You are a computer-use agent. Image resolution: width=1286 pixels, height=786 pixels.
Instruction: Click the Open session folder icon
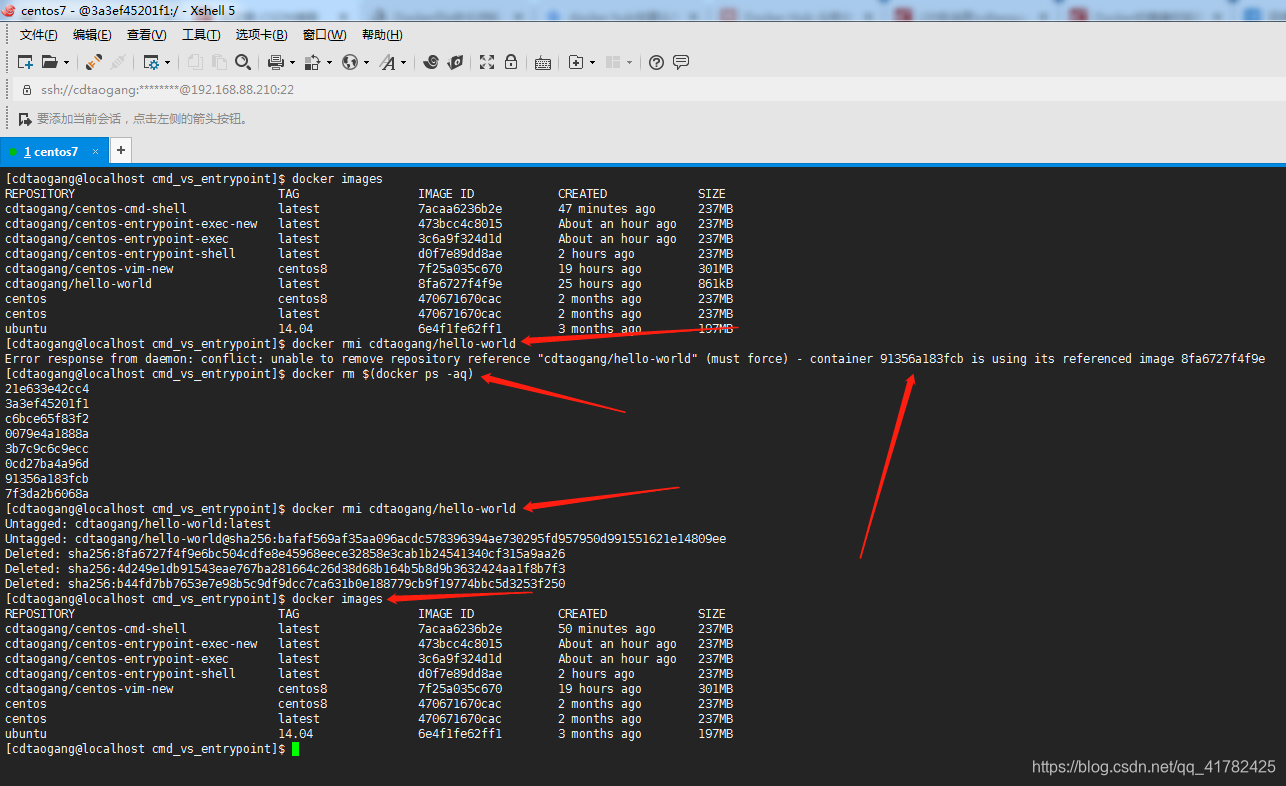click(49, 62)
